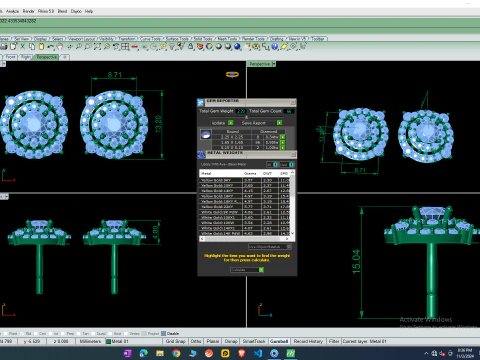Image resolution: width=480 pixels, height=360 pixels.
Task: Click the Save Report button
Action: pyautogui.click(x=261, y=123)
